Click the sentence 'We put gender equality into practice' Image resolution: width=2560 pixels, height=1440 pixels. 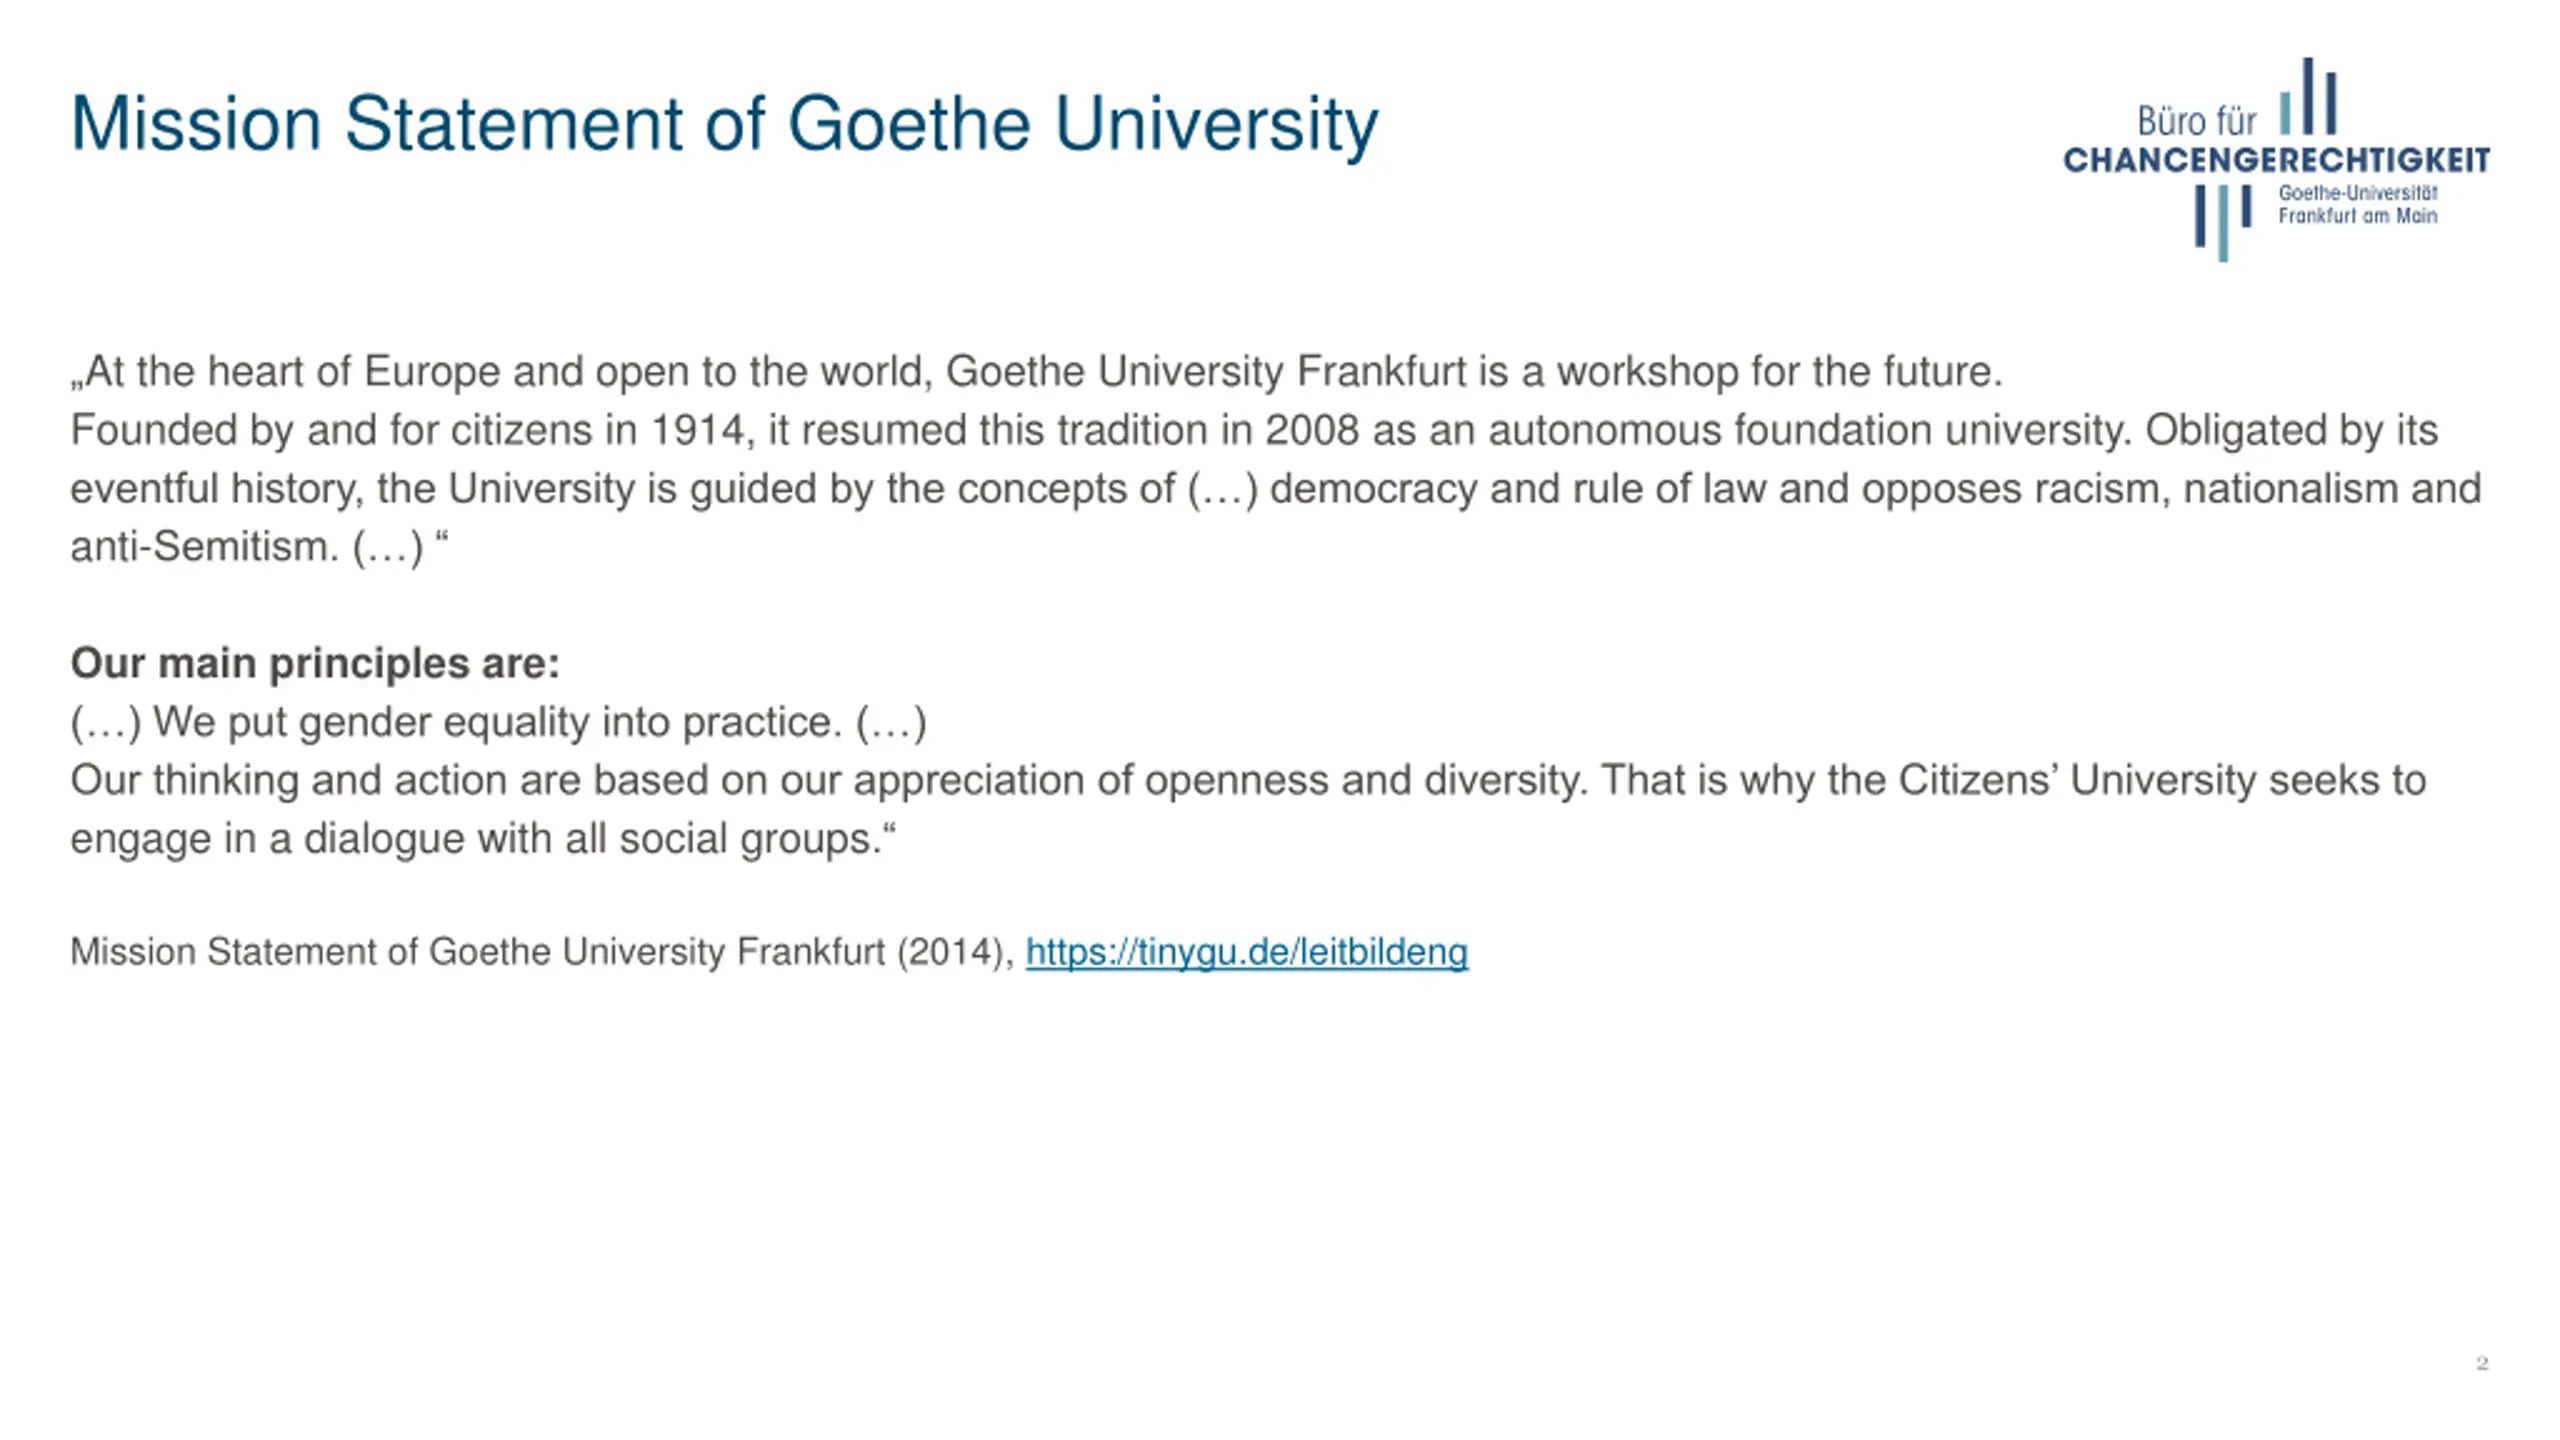tap(497, 722)
